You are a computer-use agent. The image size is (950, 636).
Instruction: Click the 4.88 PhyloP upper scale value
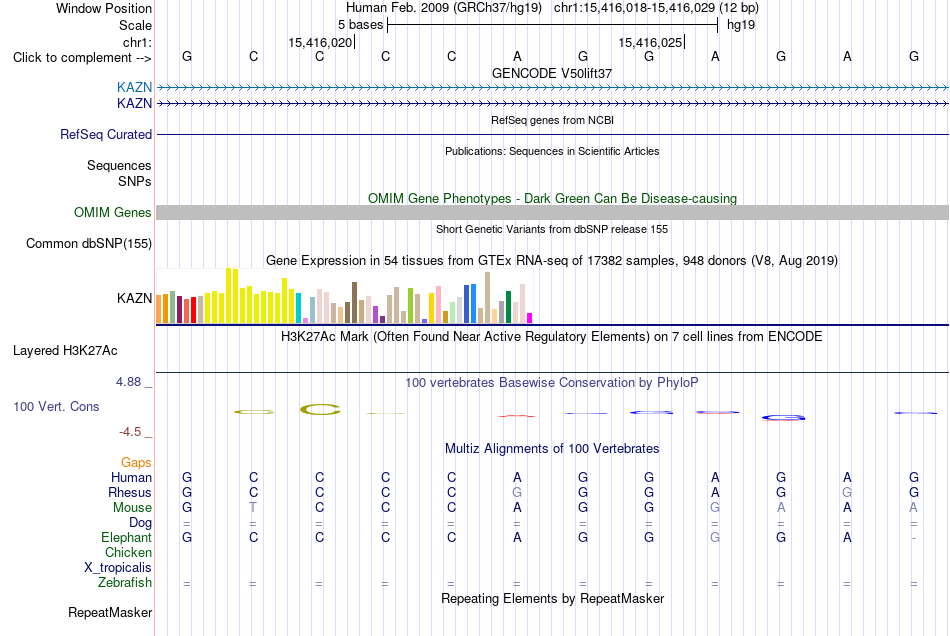click(x=128, y=382)
